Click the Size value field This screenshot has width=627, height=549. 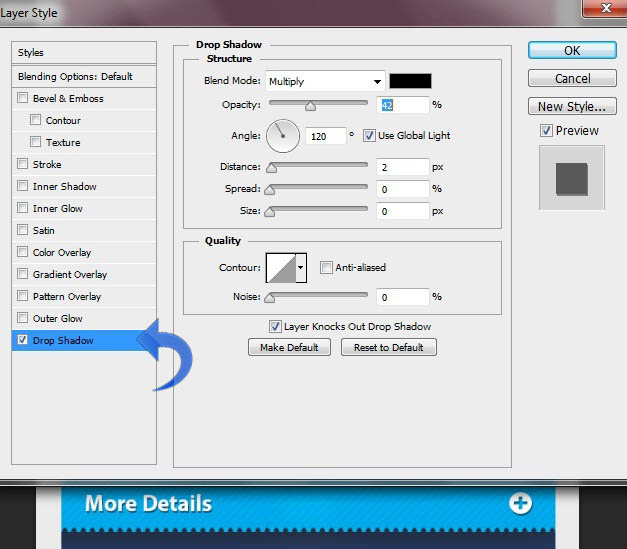403,211
